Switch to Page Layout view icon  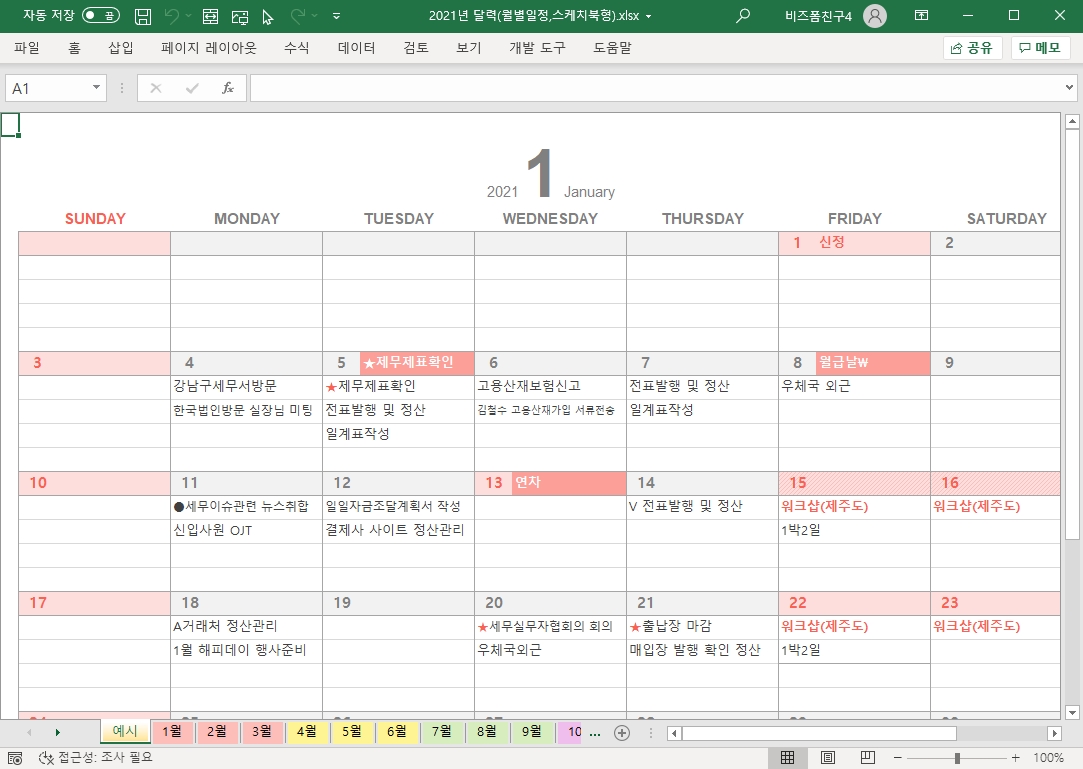click(827, 757)
